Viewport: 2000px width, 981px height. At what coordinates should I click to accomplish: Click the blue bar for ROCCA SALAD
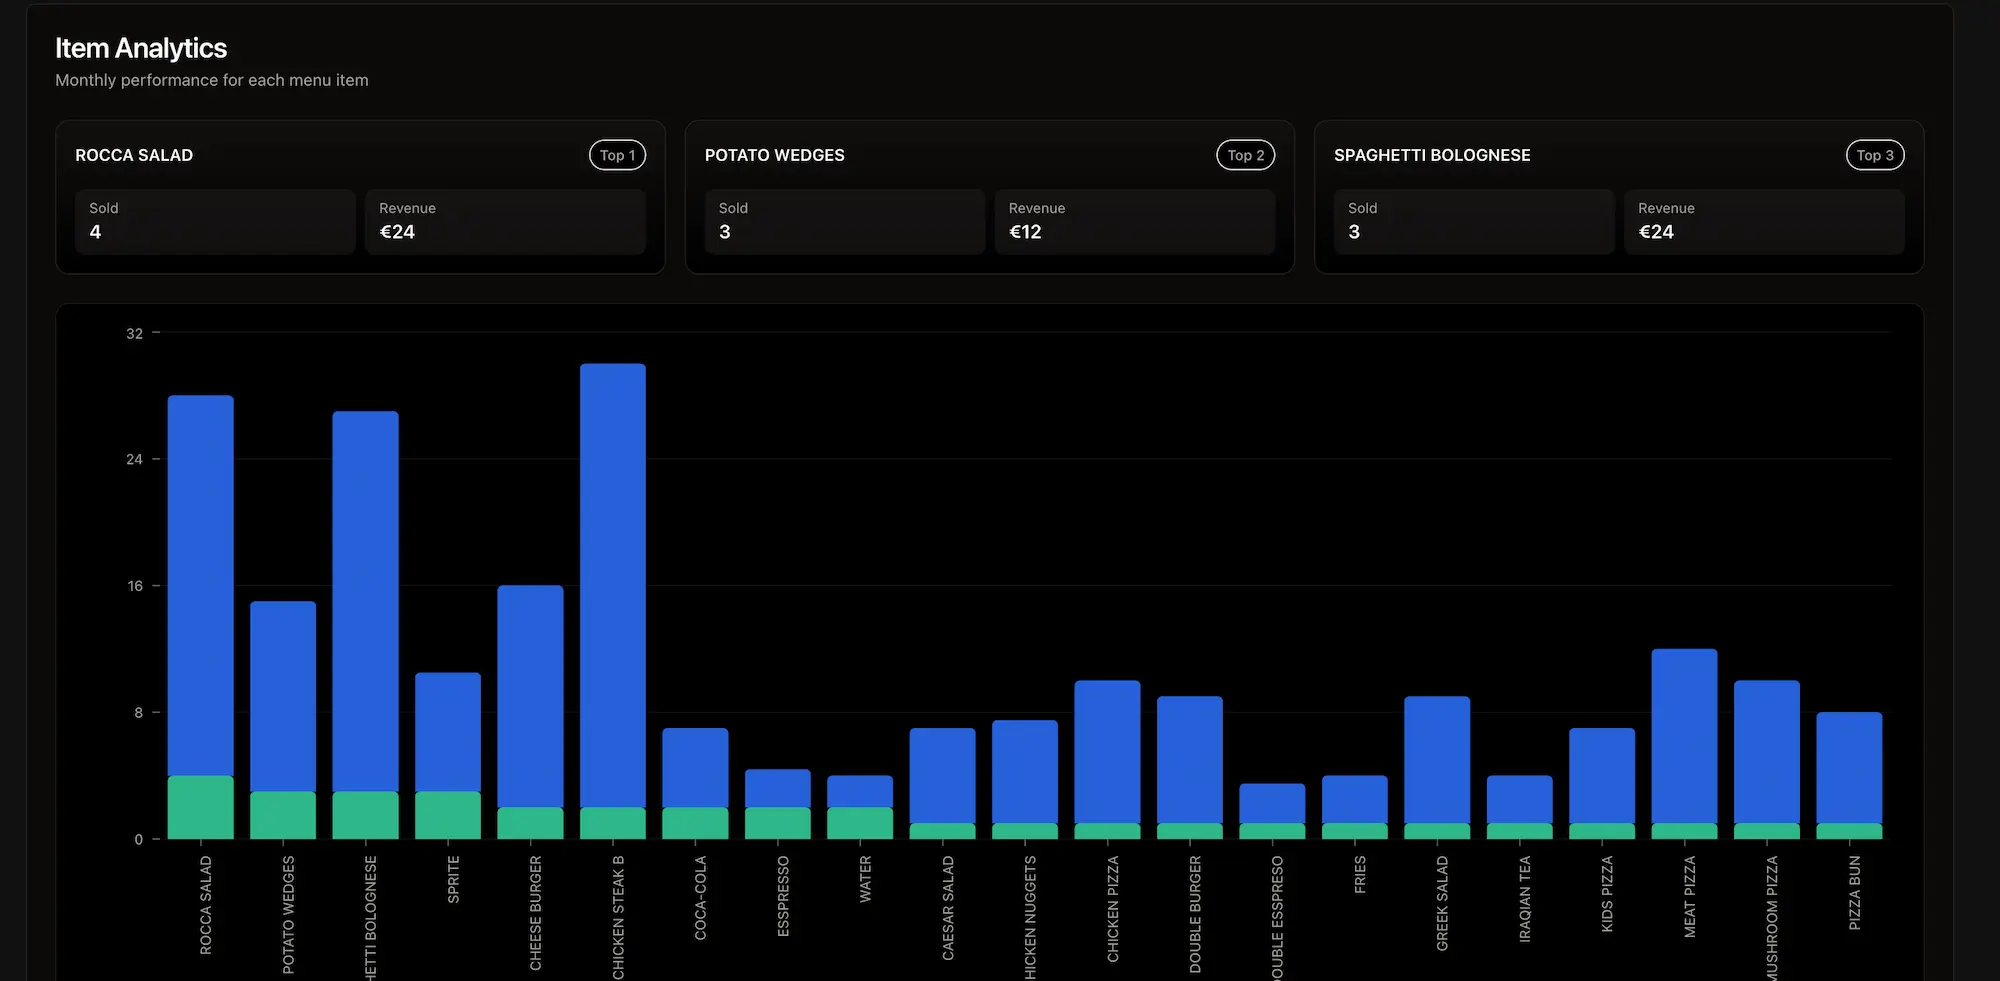201,585
